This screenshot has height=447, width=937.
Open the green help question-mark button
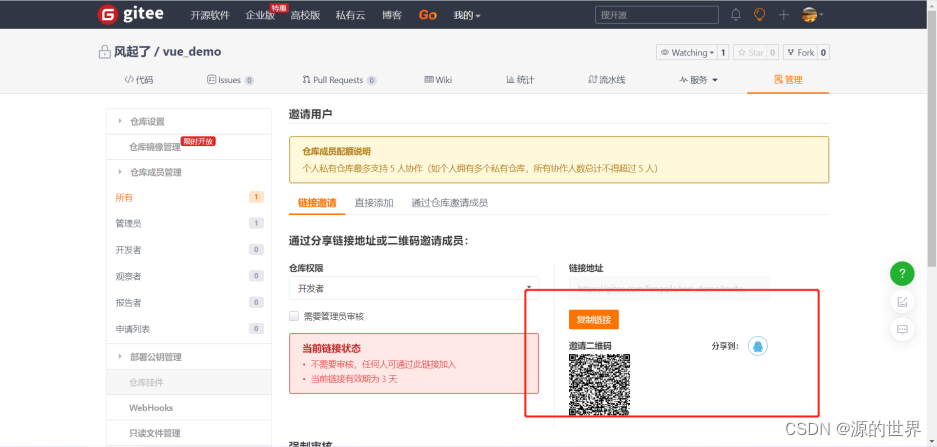[902, 274]
